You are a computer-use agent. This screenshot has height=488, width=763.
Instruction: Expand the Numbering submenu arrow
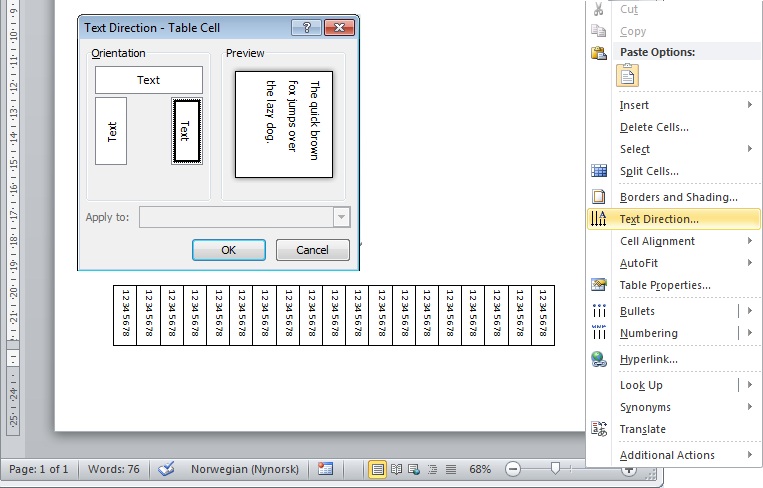click(749, 332)
